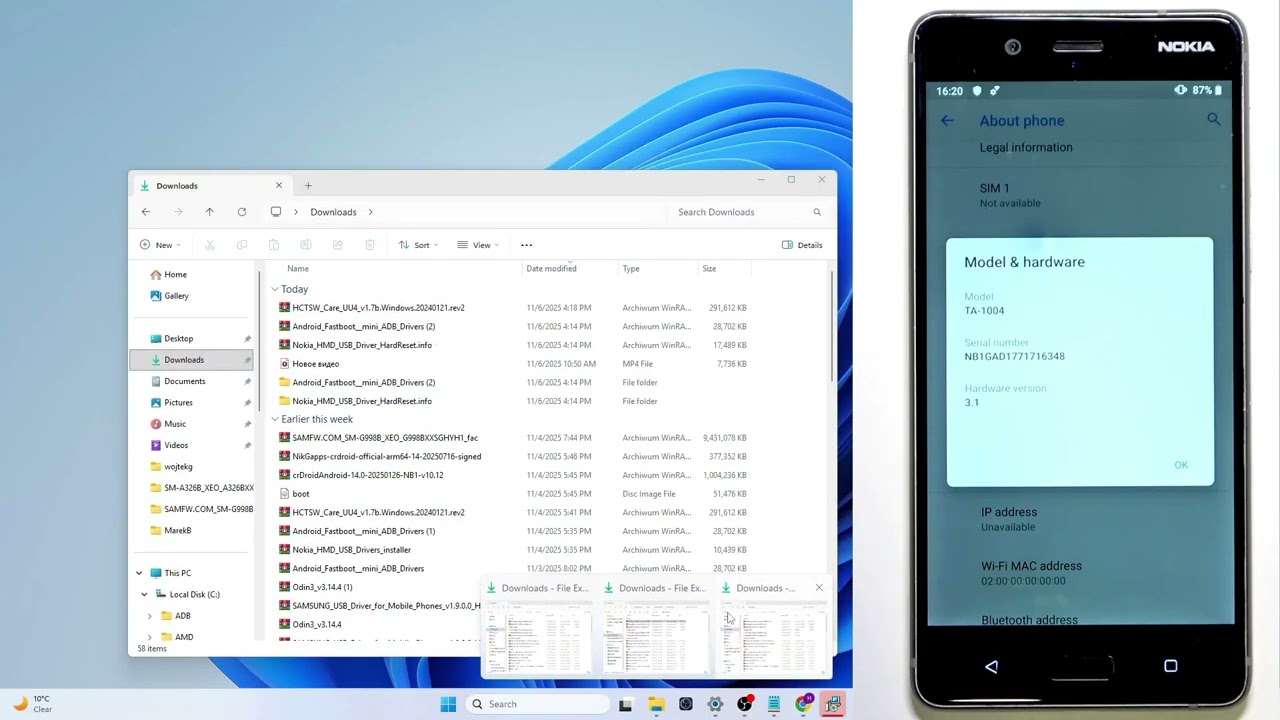Tap the back arrow beside About phone
The image size is (1280, 720).
(947, 120)
